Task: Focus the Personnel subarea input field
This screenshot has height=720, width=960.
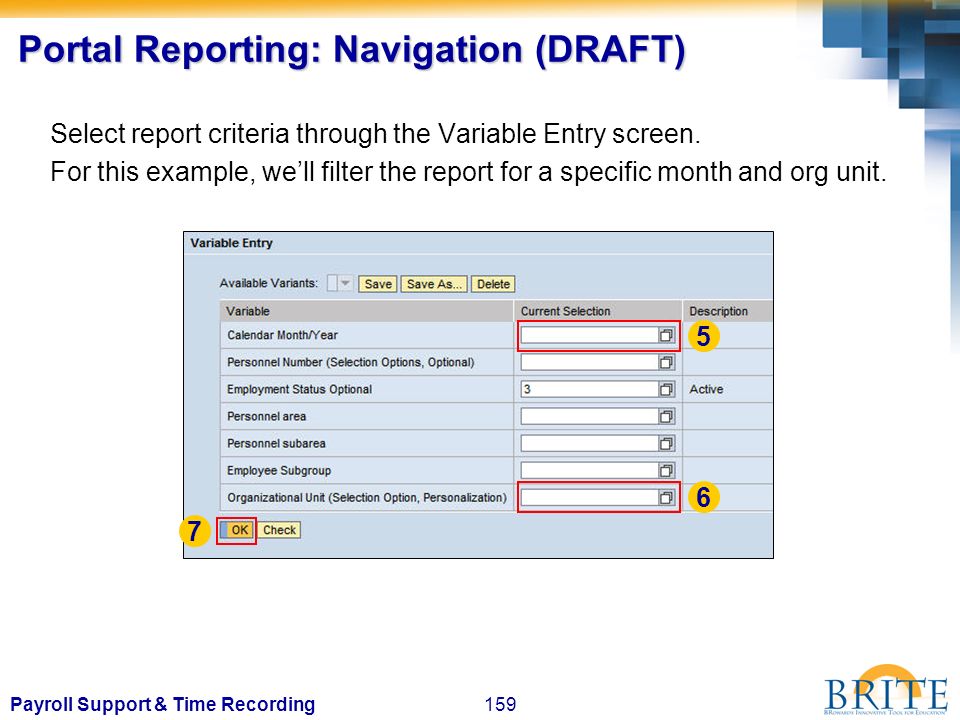Action: point(590,443)
